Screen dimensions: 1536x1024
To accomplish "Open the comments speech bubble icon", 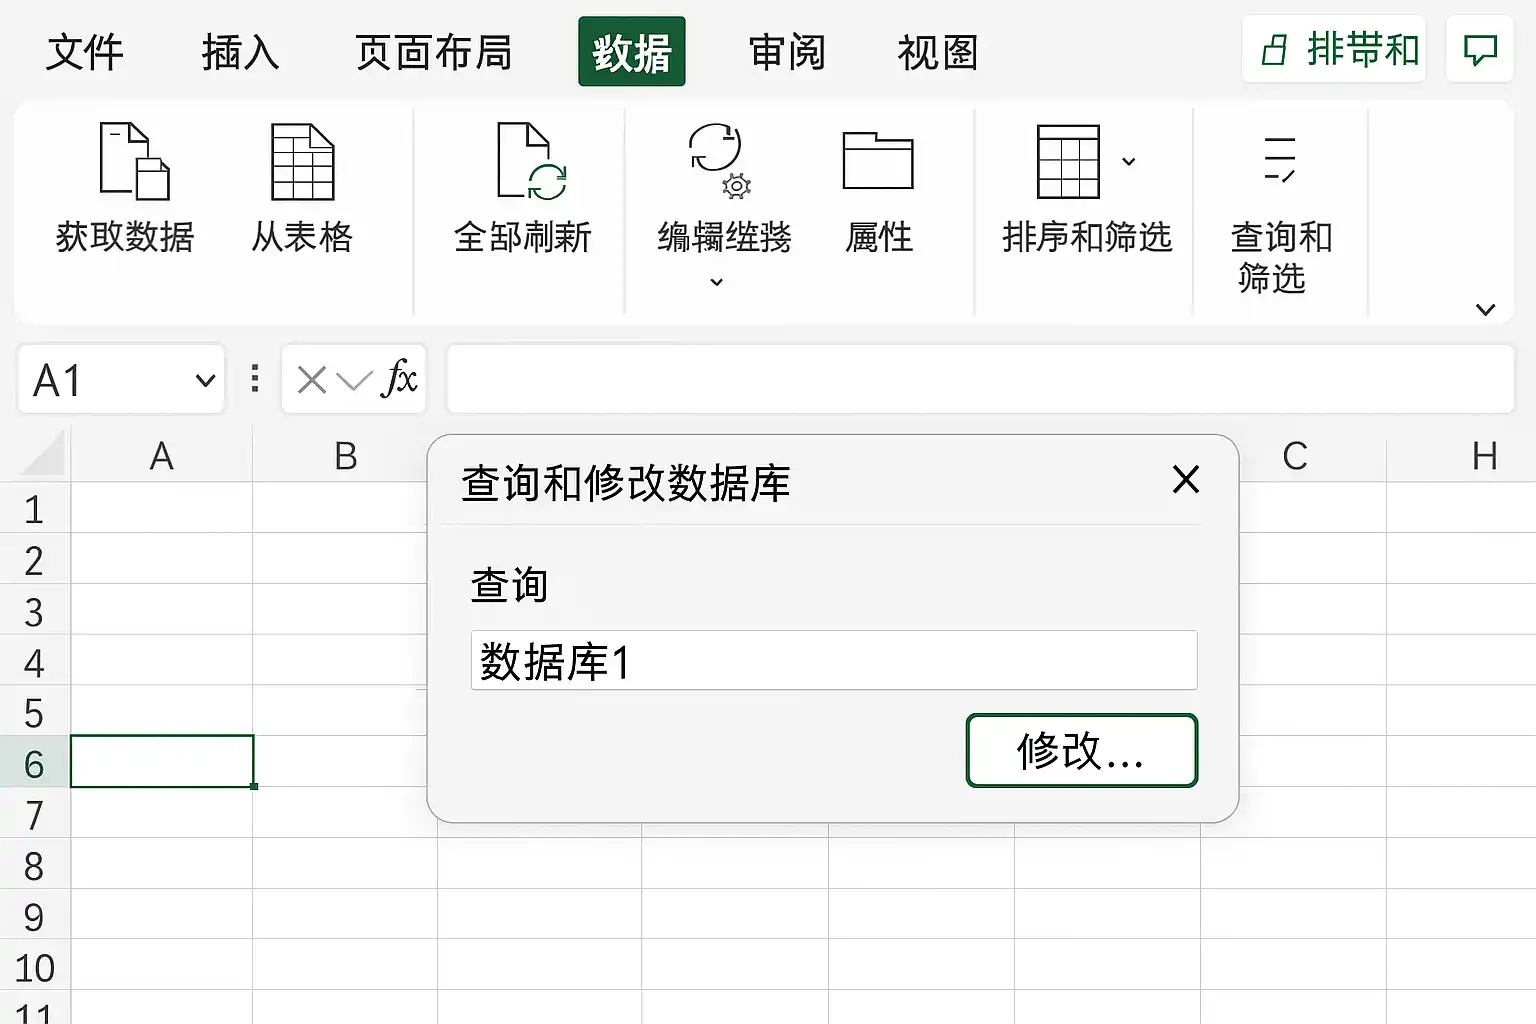I will tap(1480, 49).
